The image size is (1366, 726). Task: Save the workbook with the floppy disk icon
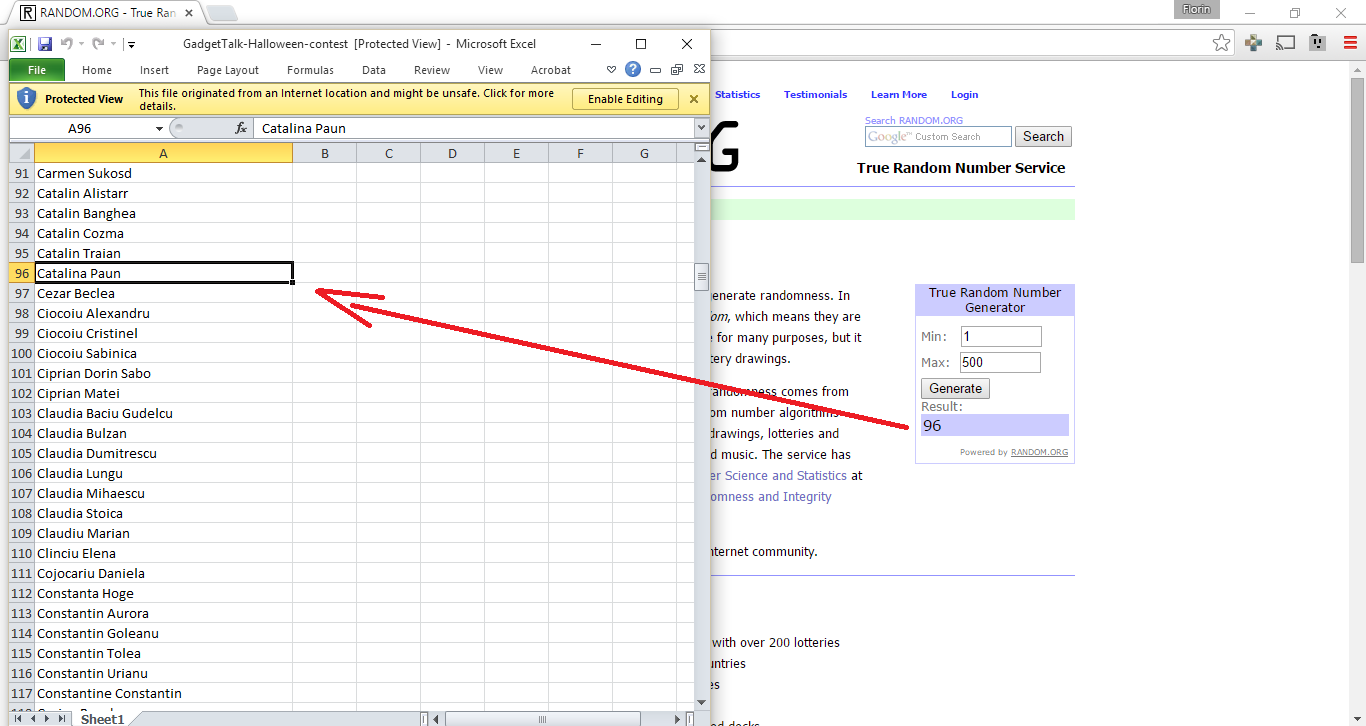click(44, 44)
